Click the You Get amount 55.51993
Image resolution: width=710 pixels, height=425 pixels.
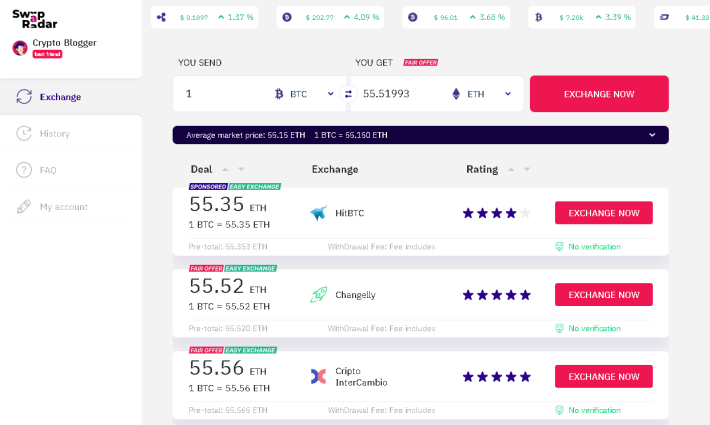tap(386, 94)
